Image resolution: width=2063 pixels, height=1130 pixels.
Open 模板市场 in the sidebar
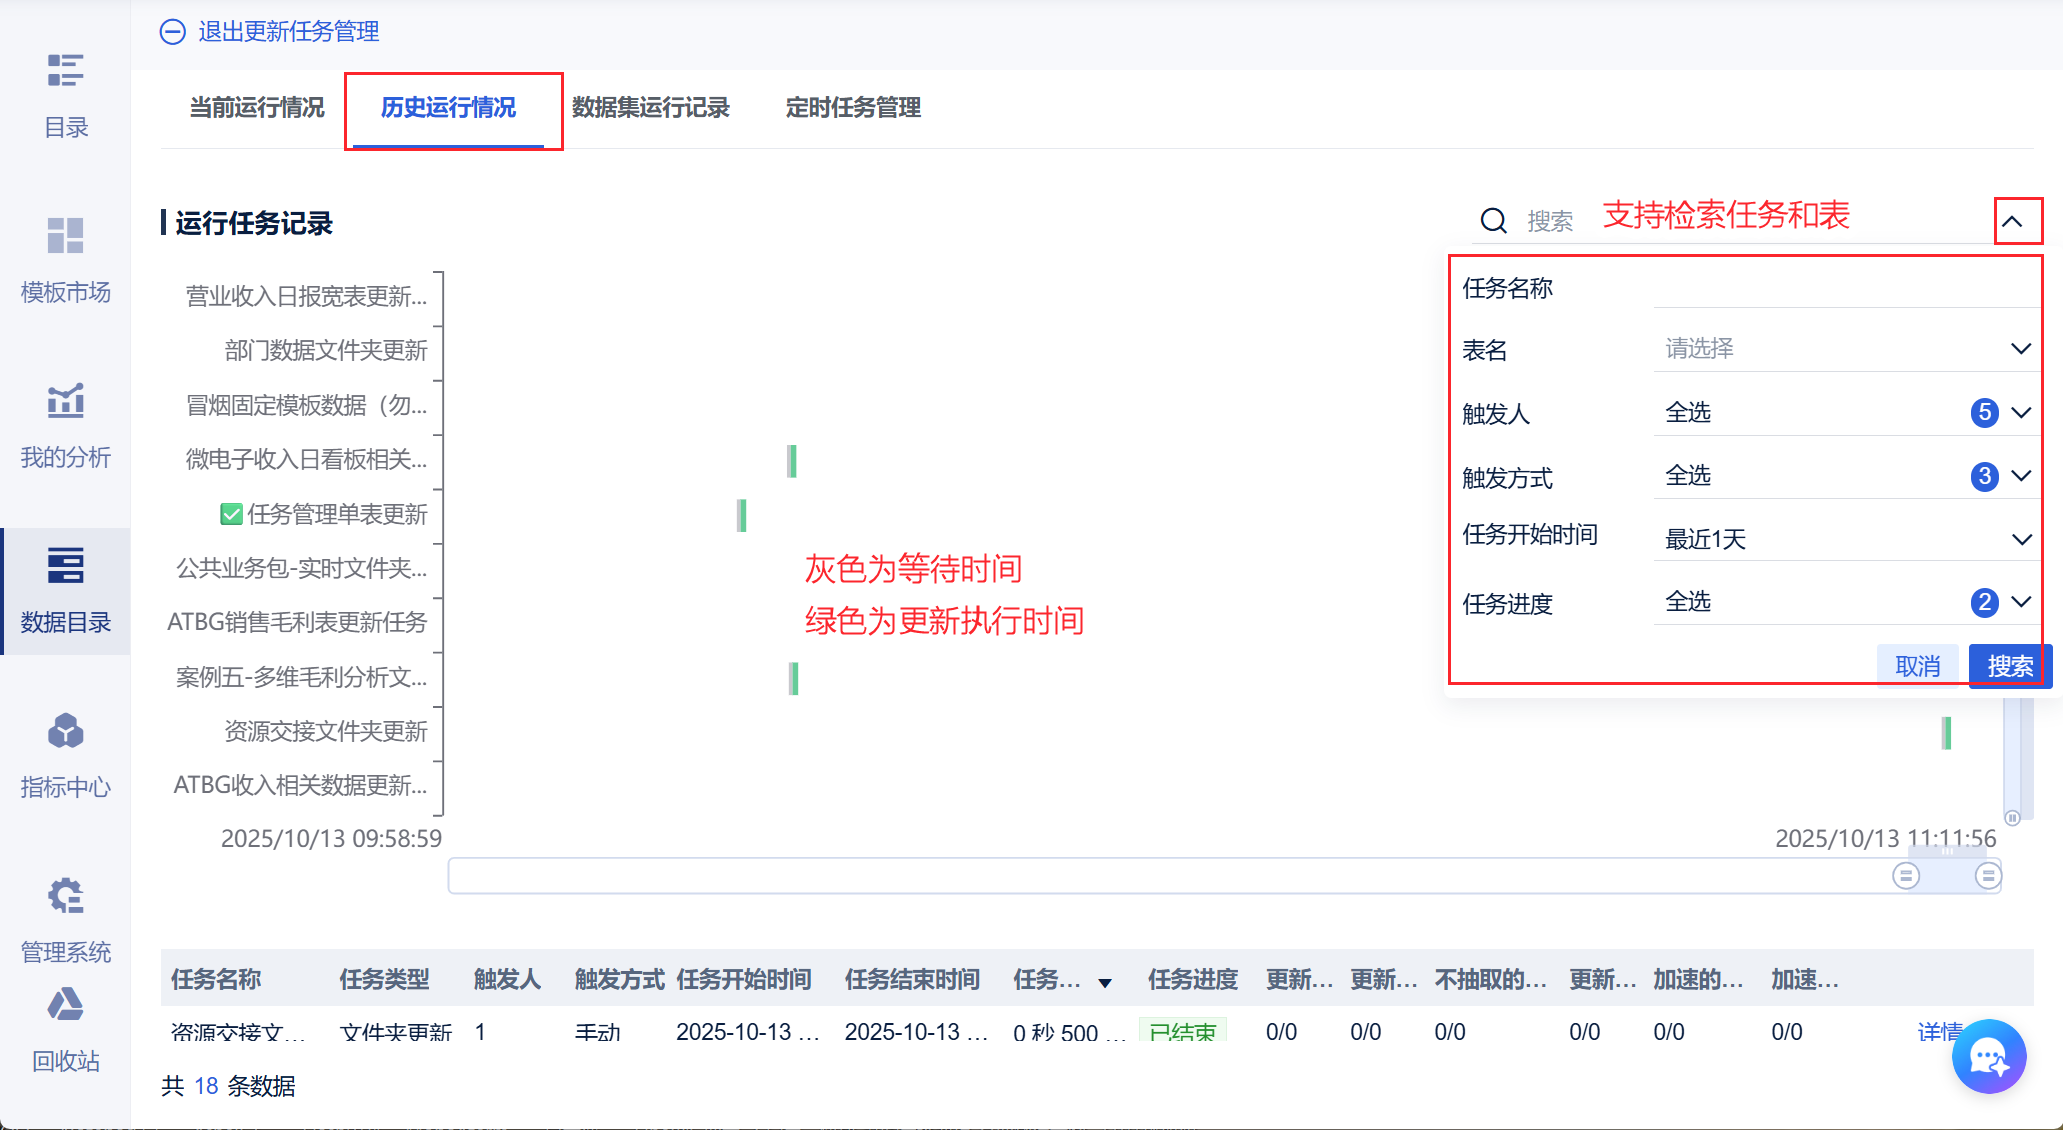pyautogui.click(x=65, y=237)
